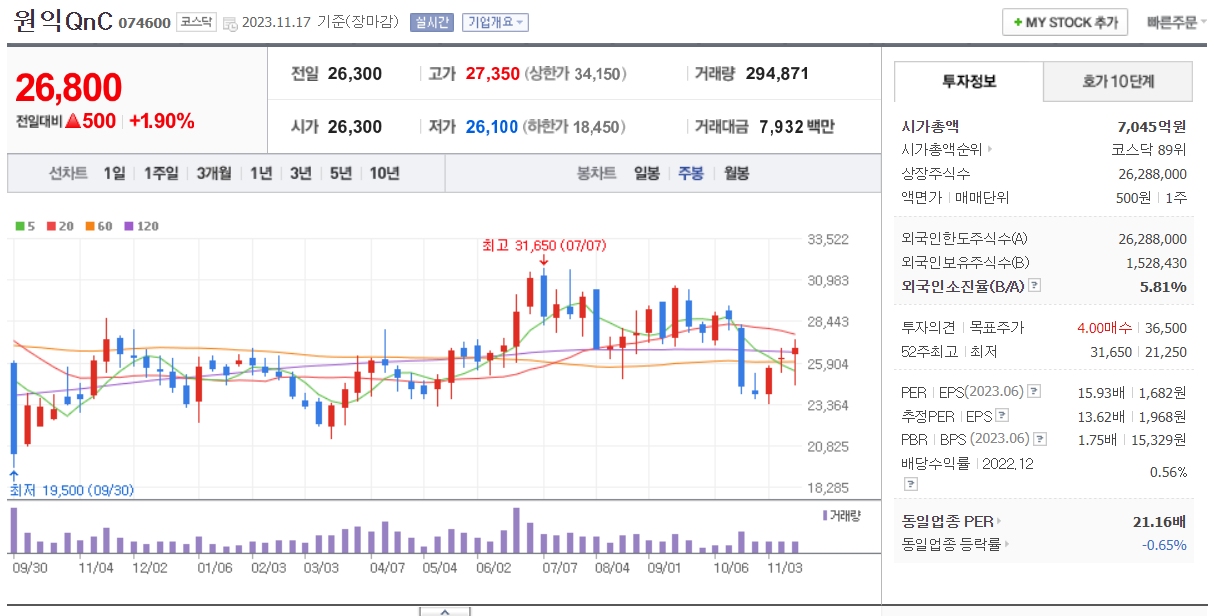The width and height of the screenshot is (1214, 616).
Task: Click the -0.65% sector change value
Action: point(1165,545)
